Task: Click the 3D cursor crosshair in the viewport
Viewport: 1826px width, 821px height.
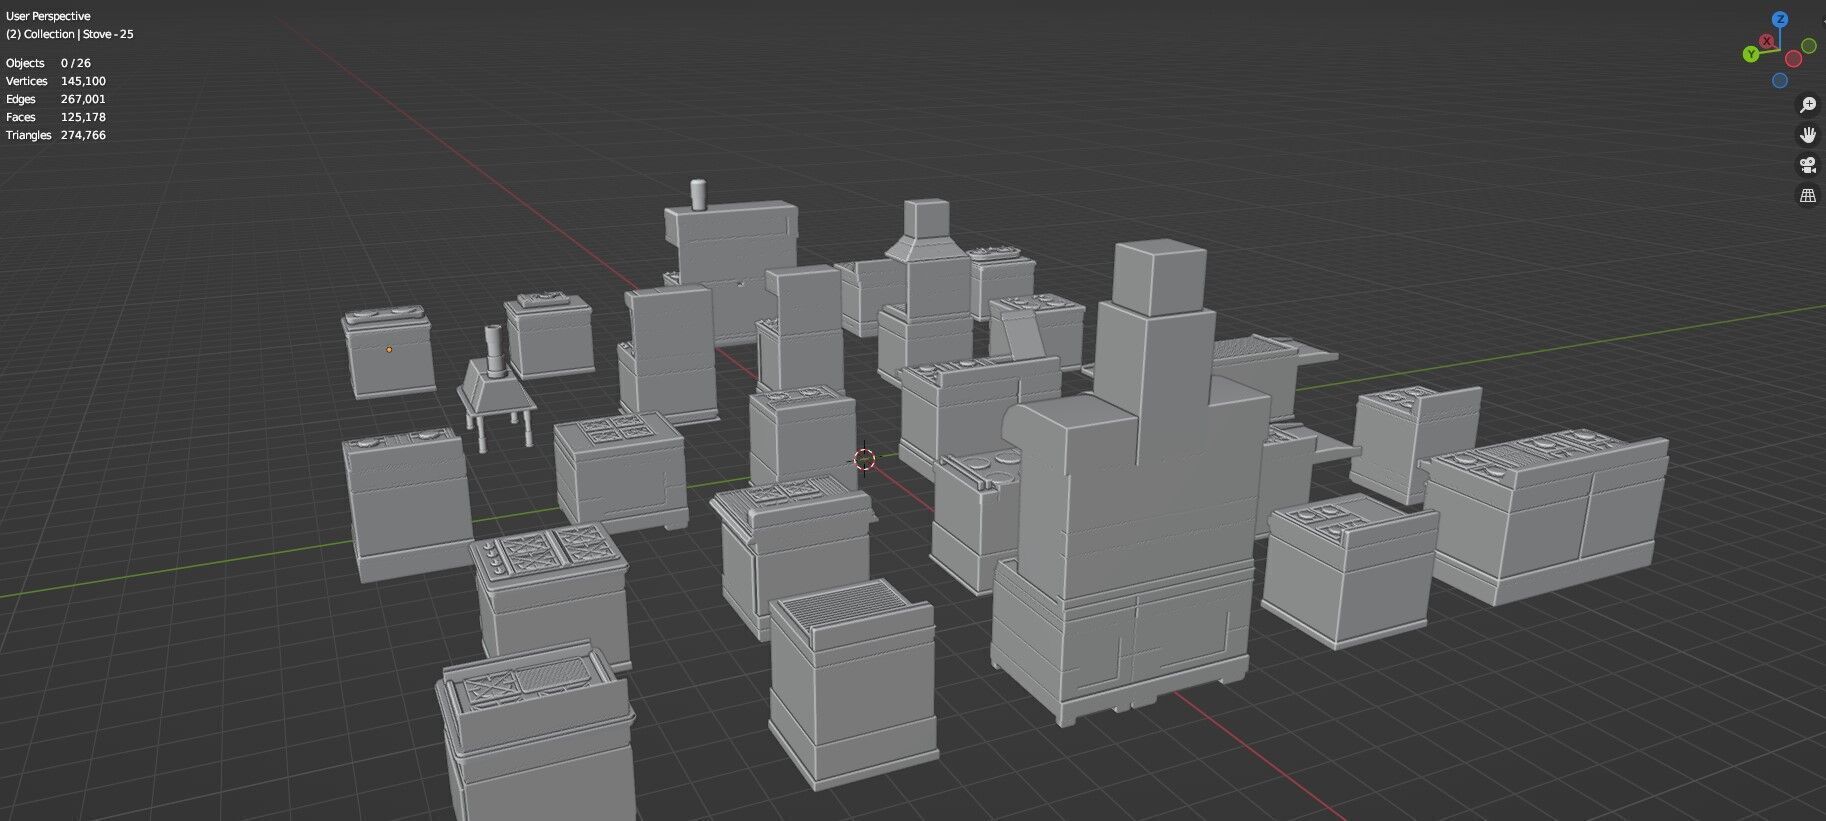Action: pyautogui.click(x=865, y=459)
